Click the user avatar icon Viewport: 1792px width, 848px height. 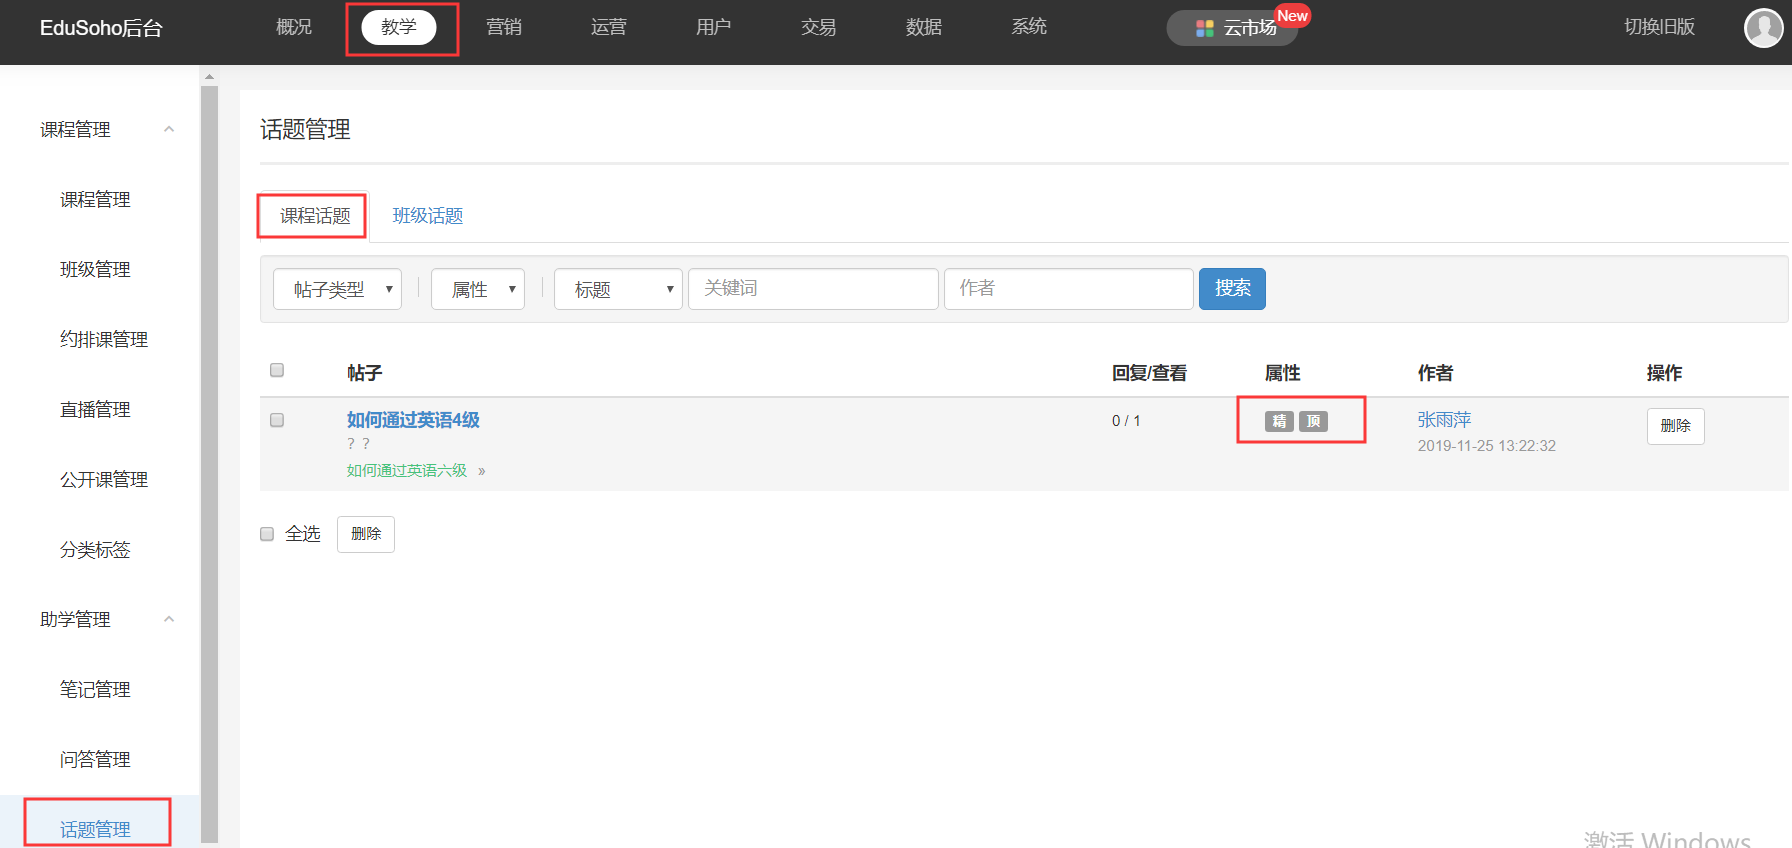pos(1762,28)
